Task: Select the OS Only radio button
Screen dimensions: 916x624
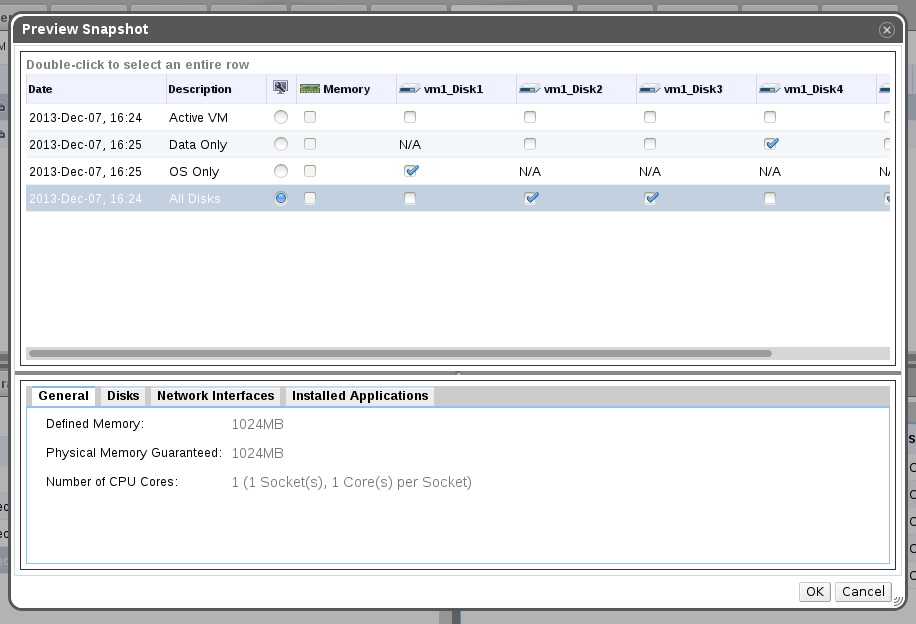Action: pyautogui.click(x=280, y=171)
